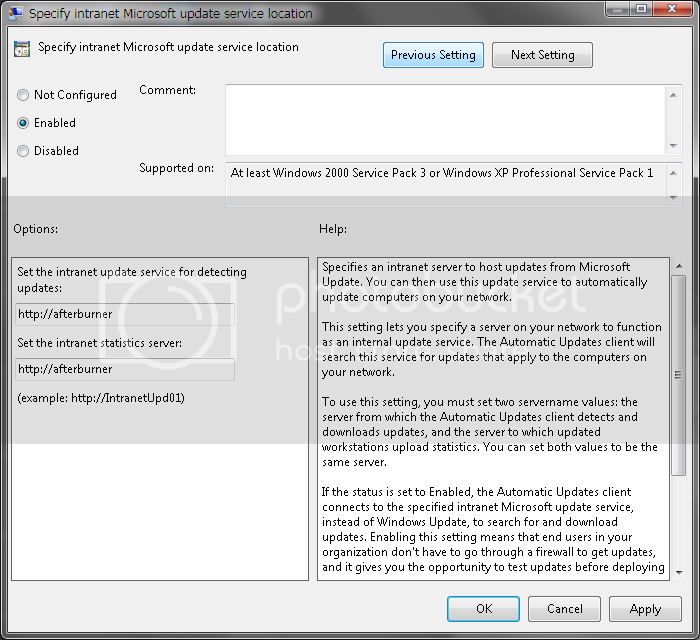
Task: Click the setting title beside the policy icon
Action: pyautogui.click(x=168, y=47)
